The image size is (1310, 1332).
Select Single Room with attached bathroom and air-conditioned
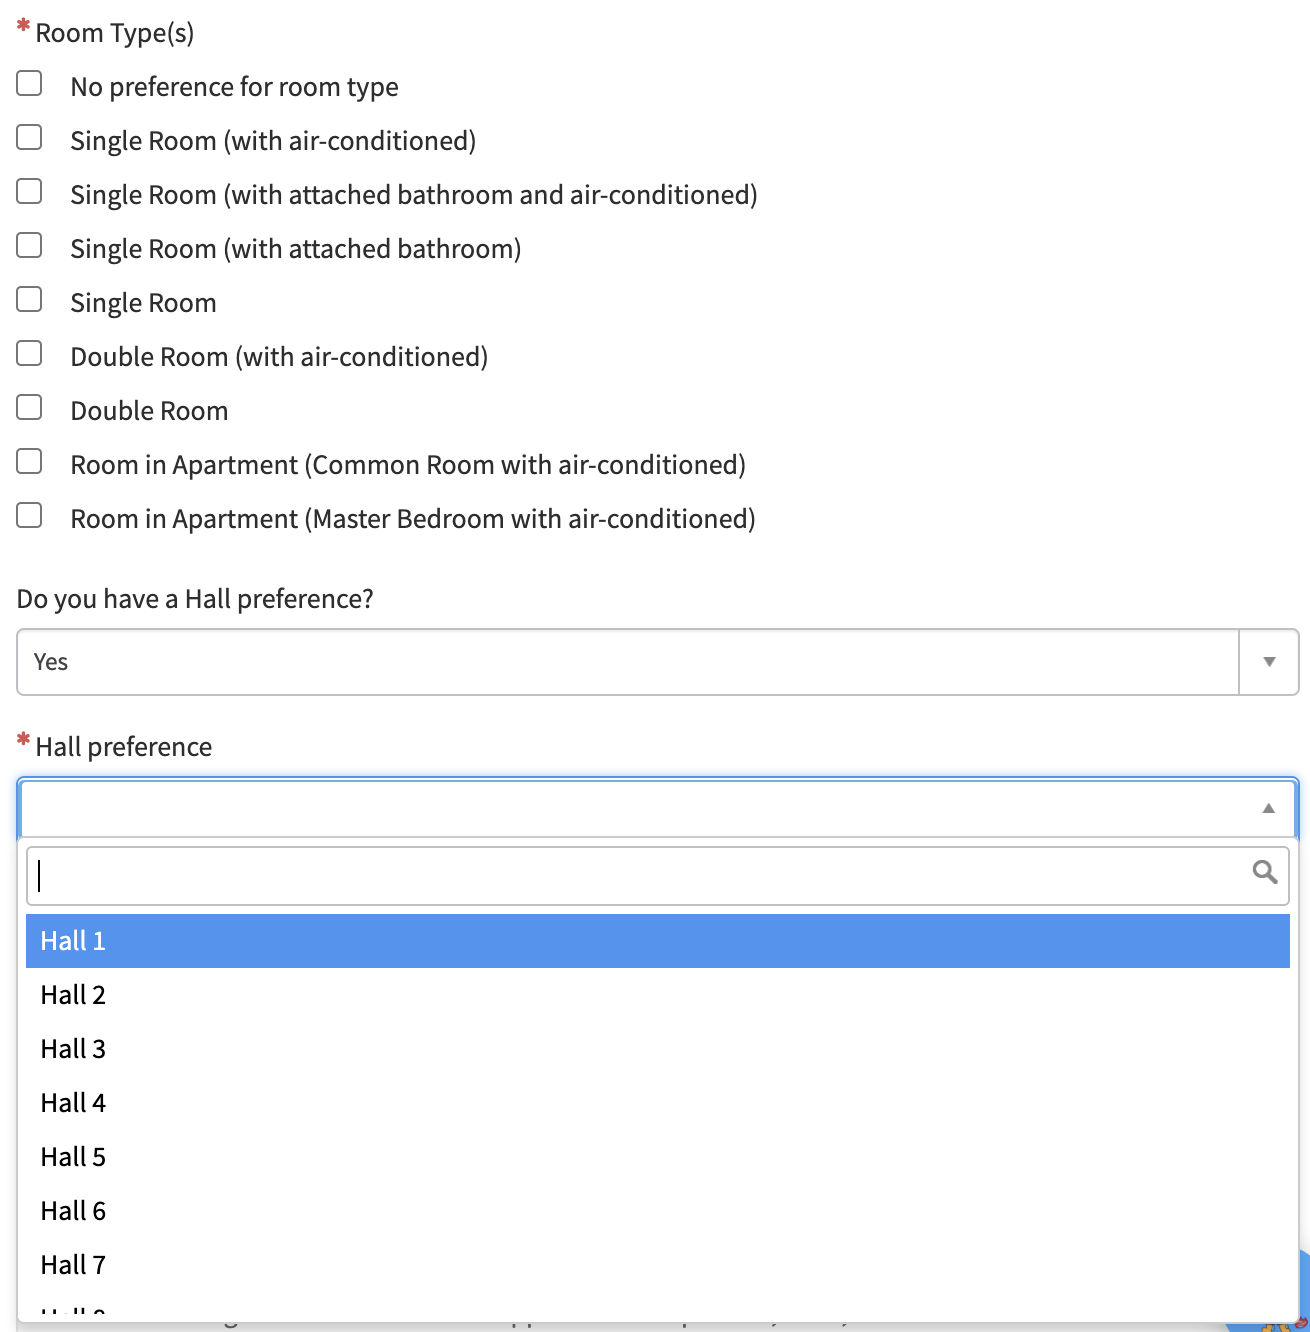30,191
